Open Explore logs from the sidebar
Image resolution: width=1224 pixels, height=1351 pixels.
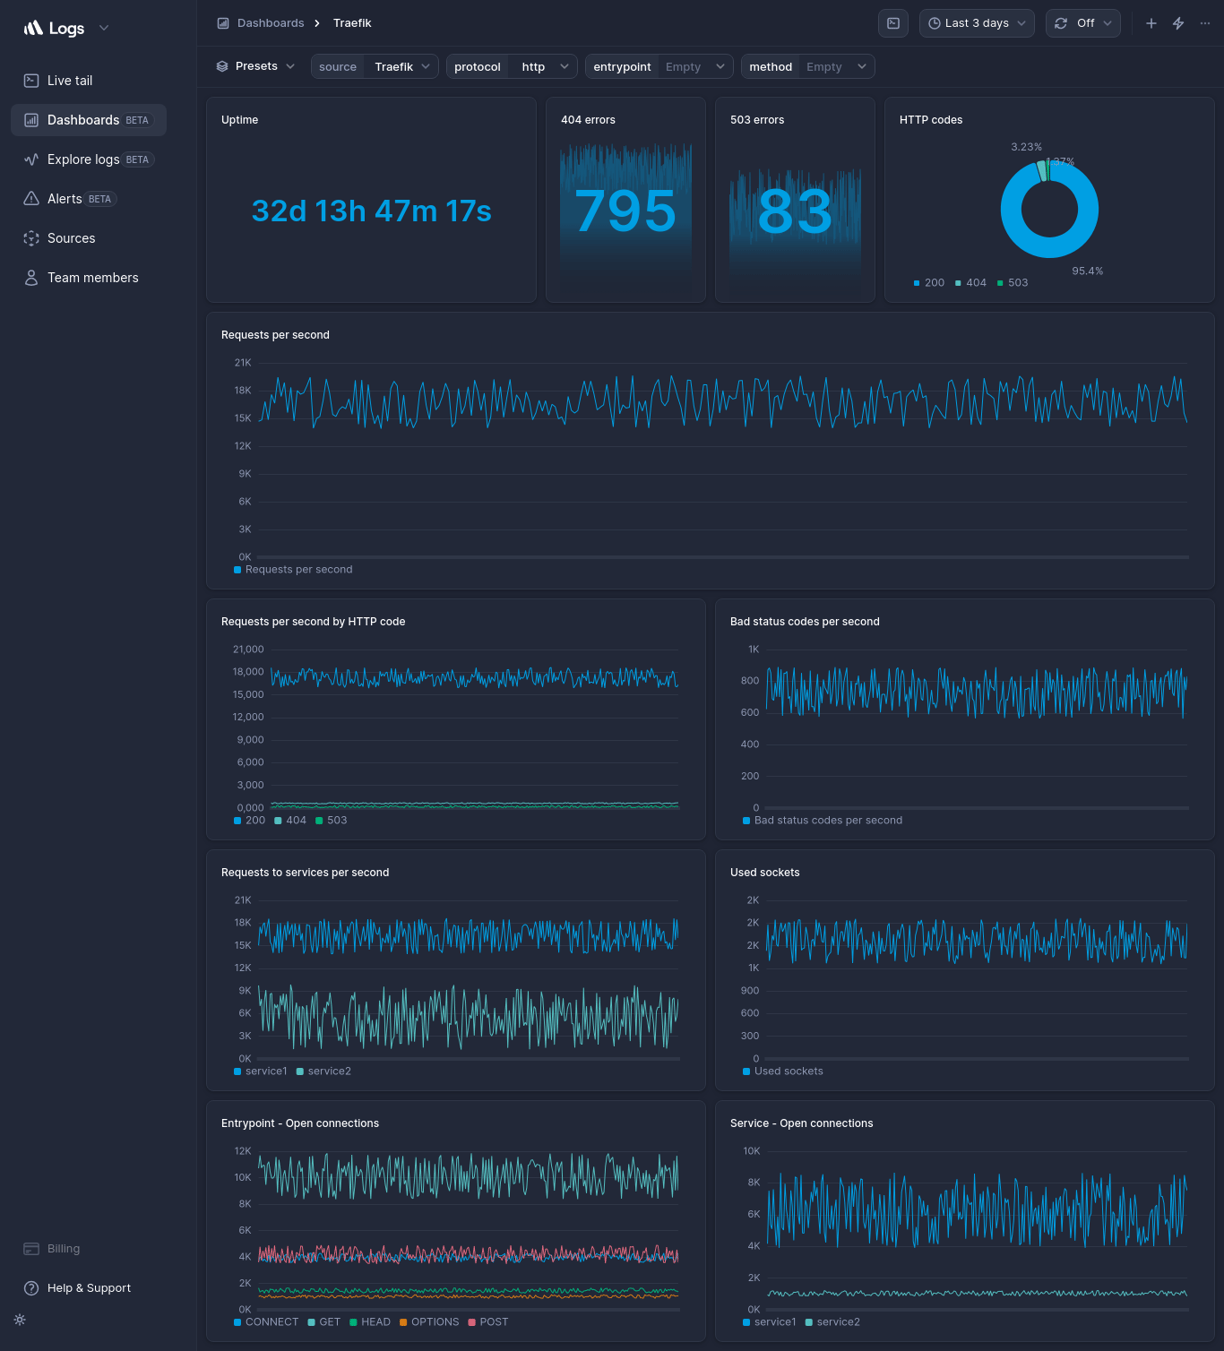click(x=83, y=159)
